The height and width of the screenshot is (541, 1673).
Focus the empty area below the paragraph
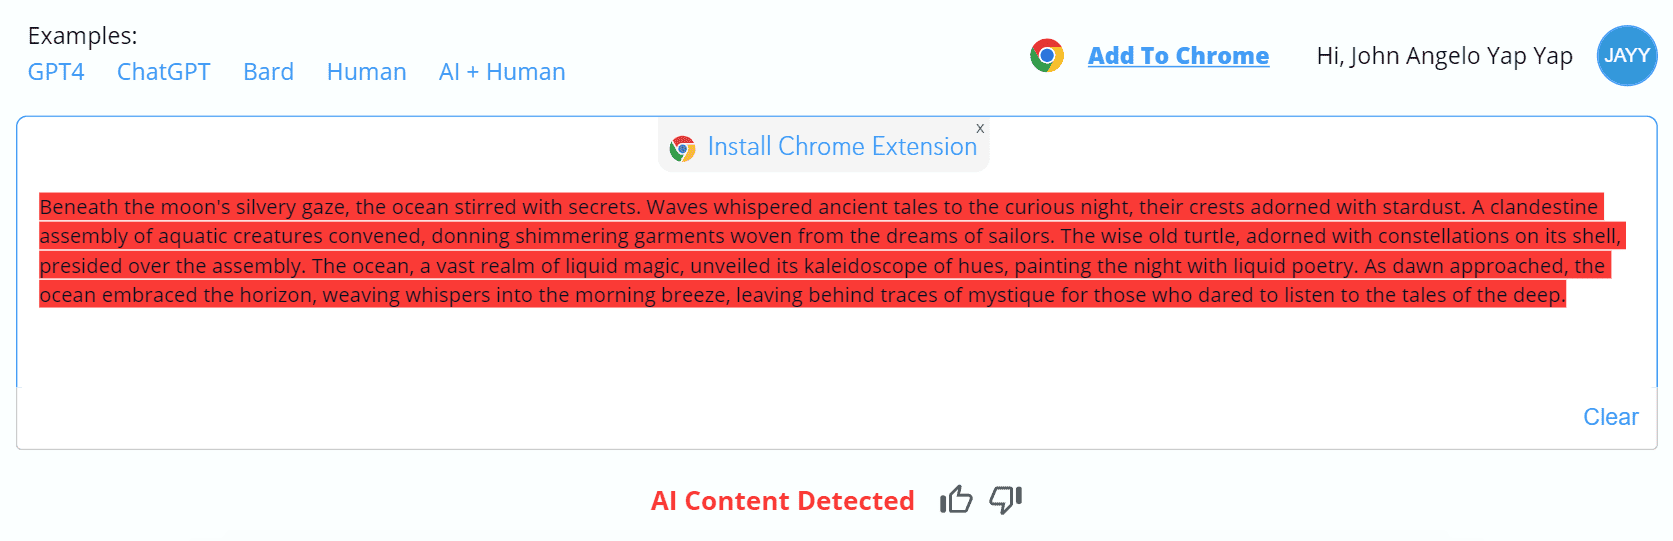tap(836, 350)
